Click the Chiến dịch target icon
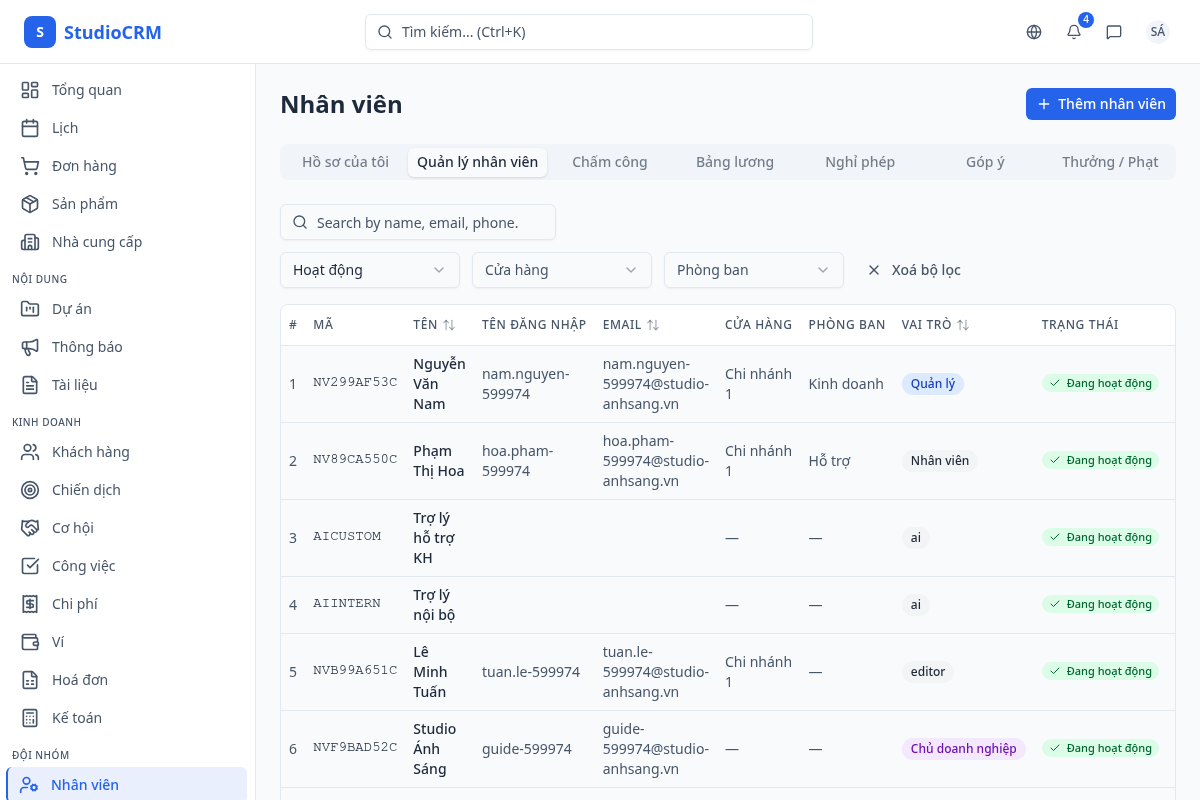 click(30, 490)
